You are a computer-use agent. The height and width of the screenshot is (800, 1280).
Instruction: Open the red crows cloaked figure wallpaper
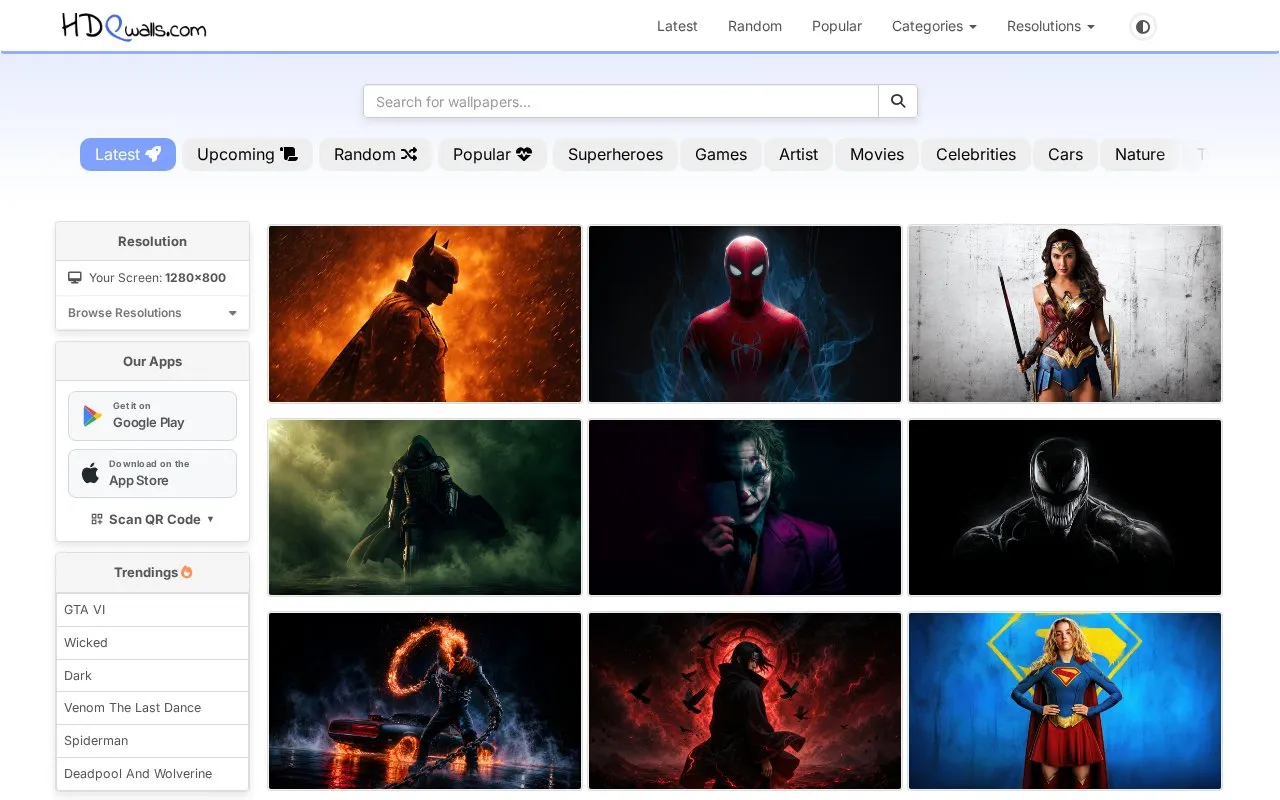745,701
